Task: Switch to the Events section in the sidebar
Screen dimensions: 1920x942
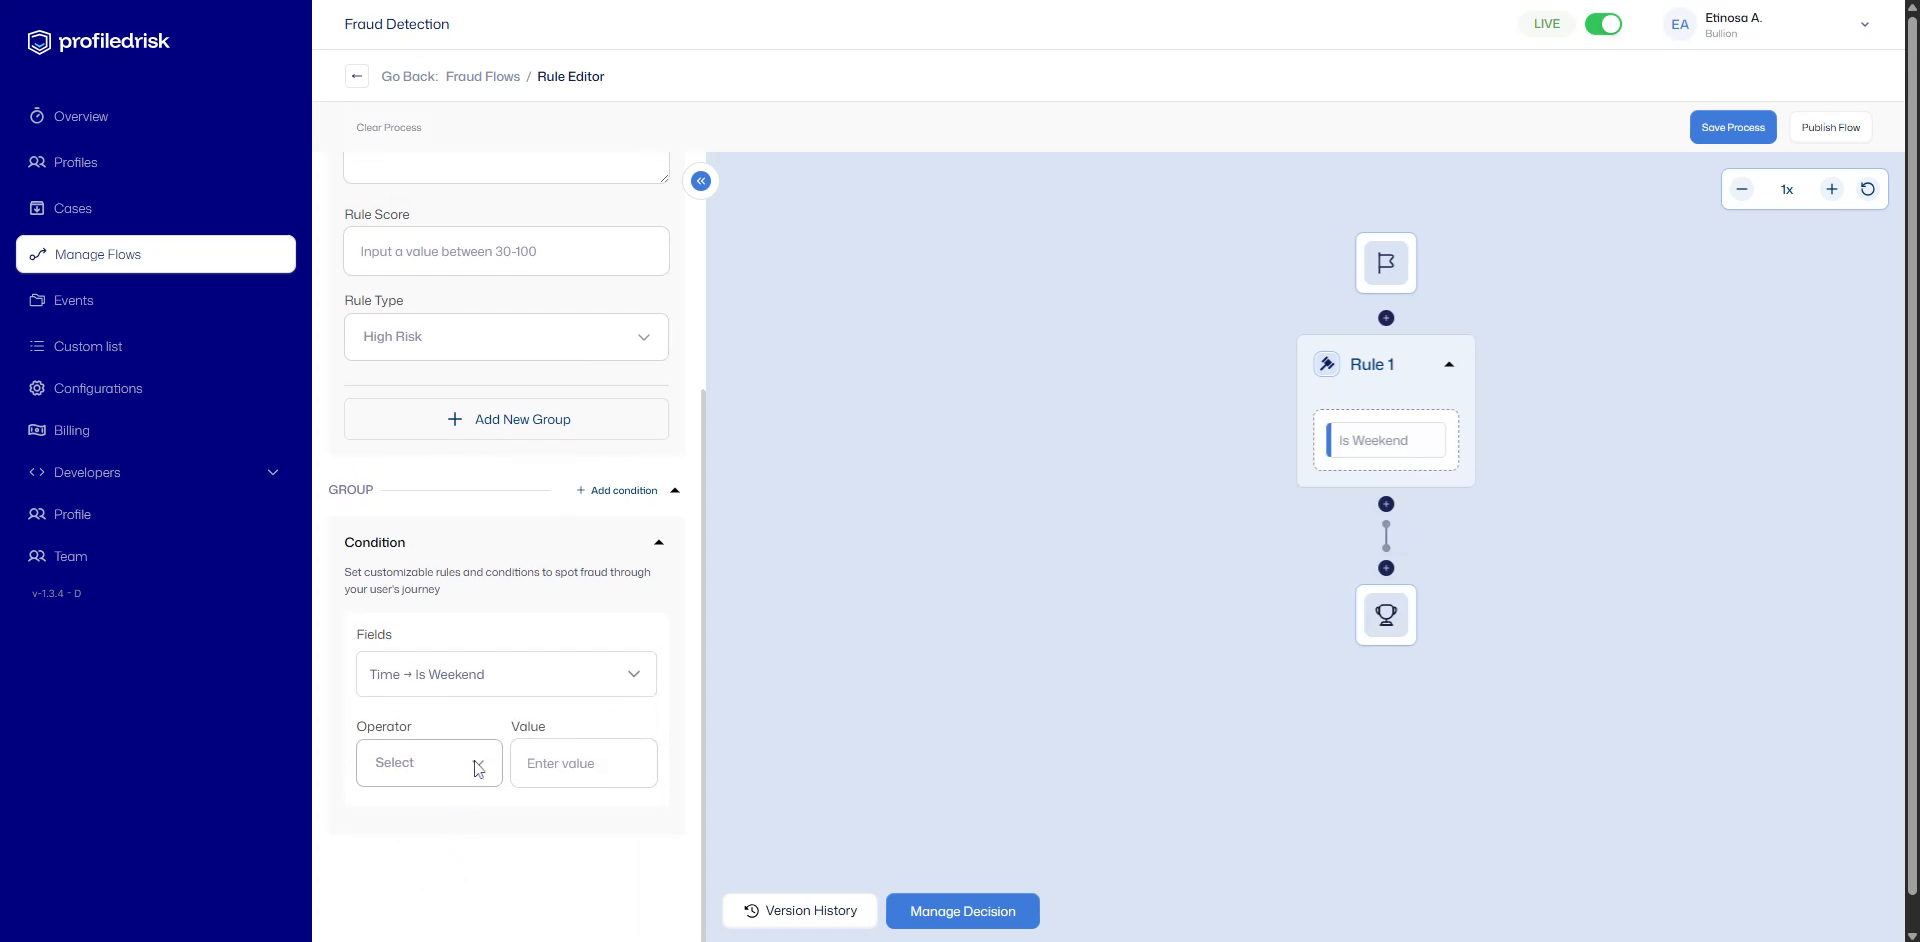Action: (x=73, y=300)
